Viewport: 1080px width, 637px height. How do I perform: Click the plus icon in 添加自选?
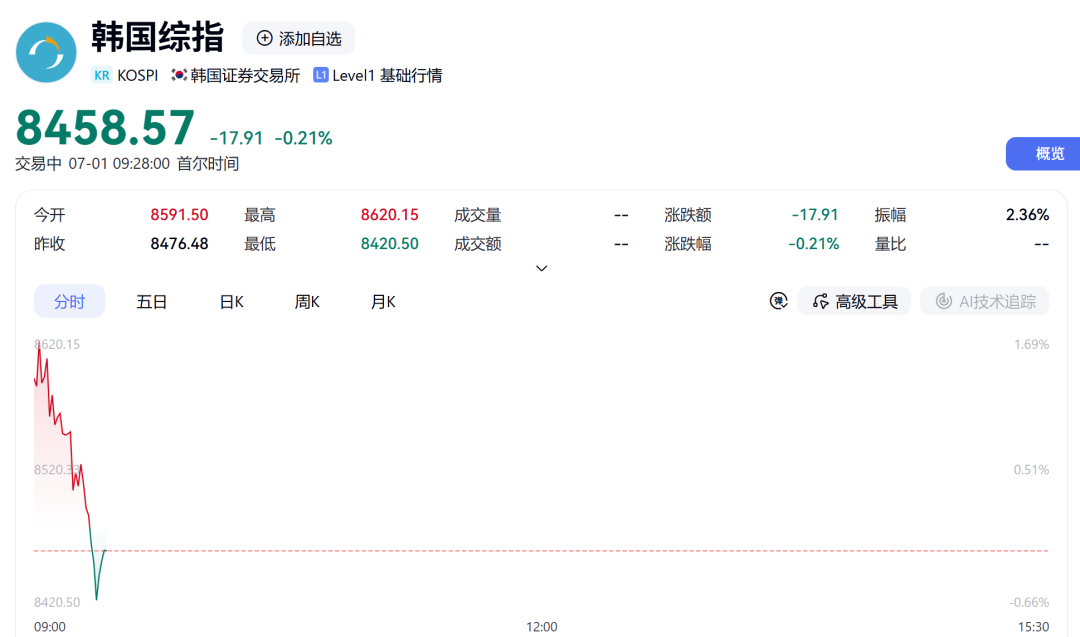(x=264, y=38)
